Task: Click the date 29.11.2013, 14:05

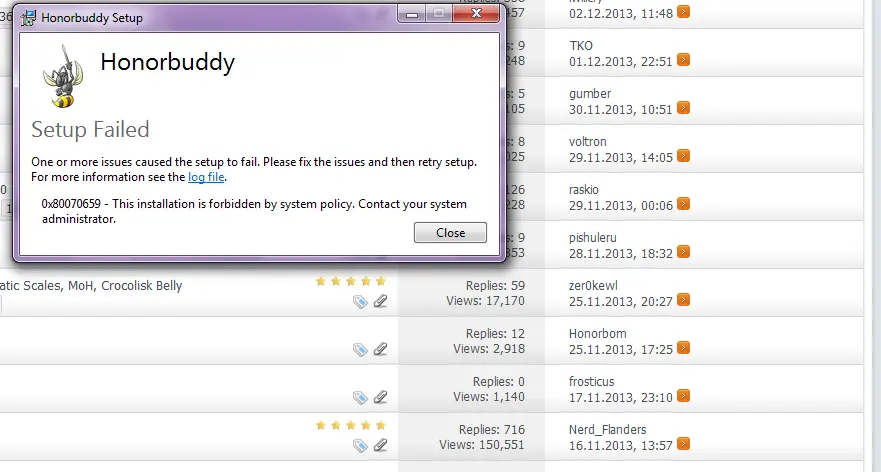Action: click(x=620, y=157)
